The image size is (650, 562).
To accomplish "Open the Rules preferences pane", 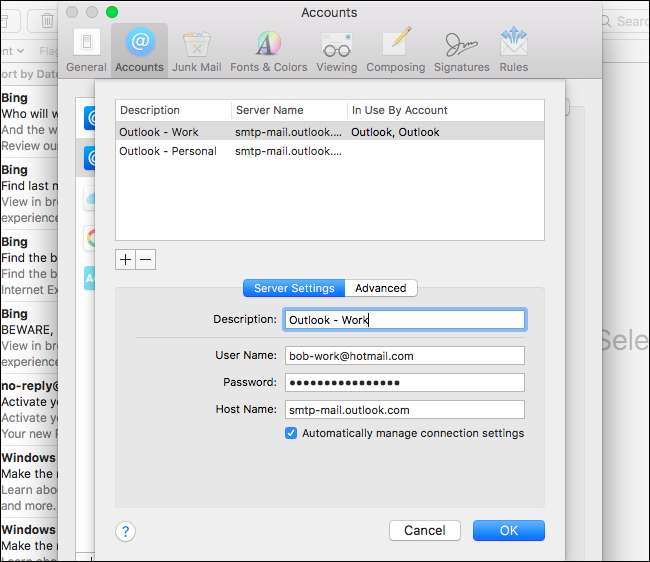I will (514, 49).
